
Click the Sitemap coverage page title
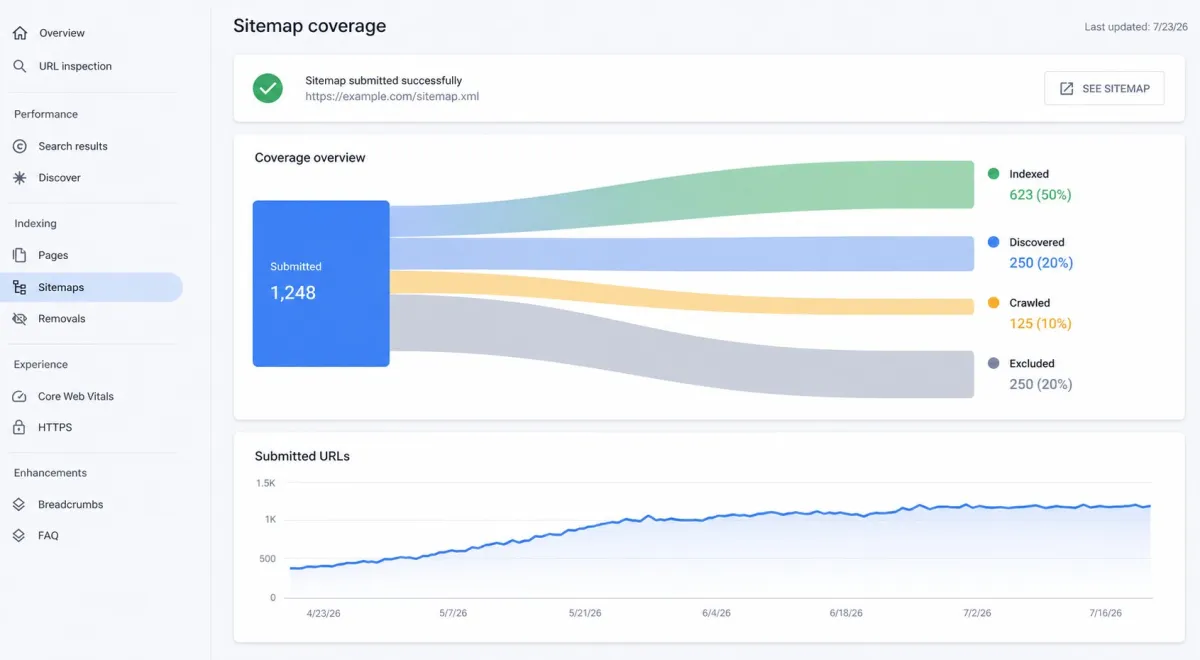click(x=309, y=26)
